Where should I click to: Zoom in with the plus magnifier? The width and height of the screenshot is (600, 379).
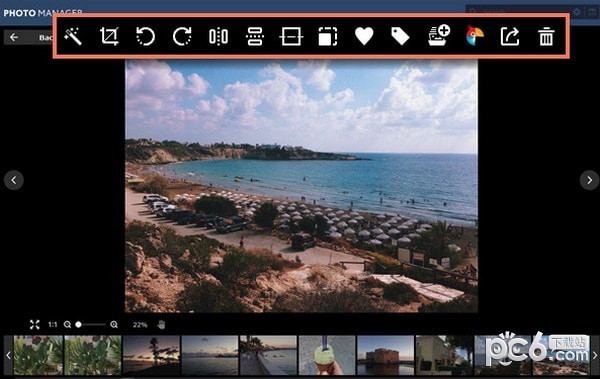point(114,325)
